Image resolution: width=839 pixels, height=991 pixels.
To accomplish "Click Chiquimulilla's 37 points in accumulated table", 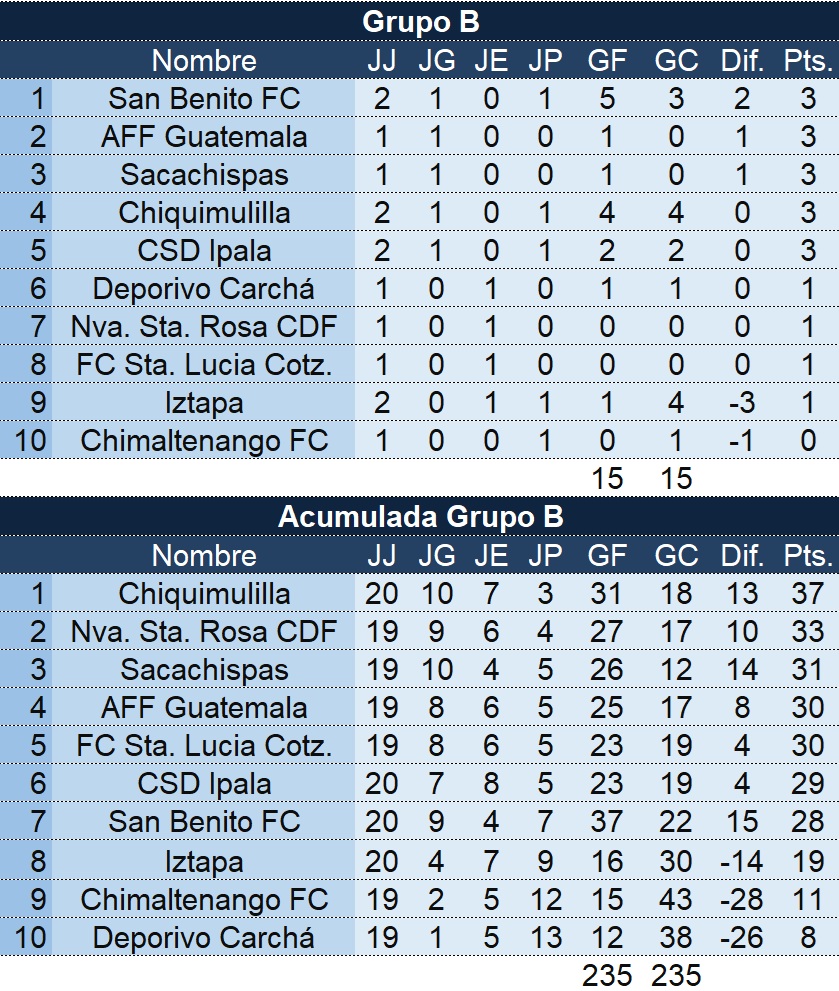I will click(x=808, y=593).
